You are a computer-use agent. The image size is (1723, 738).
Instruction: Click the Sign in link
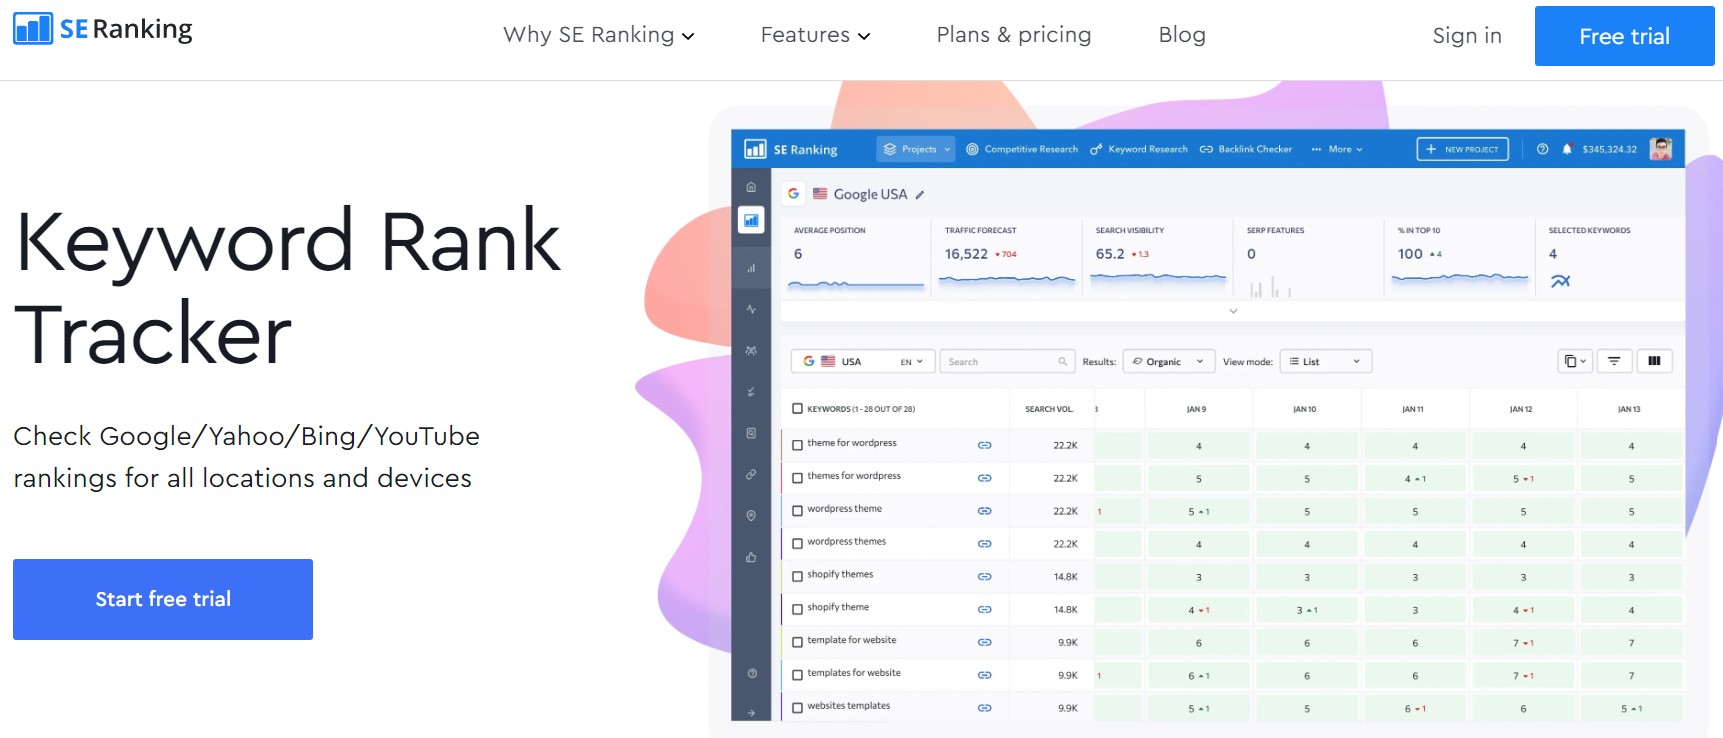[x=1467, y=36]
